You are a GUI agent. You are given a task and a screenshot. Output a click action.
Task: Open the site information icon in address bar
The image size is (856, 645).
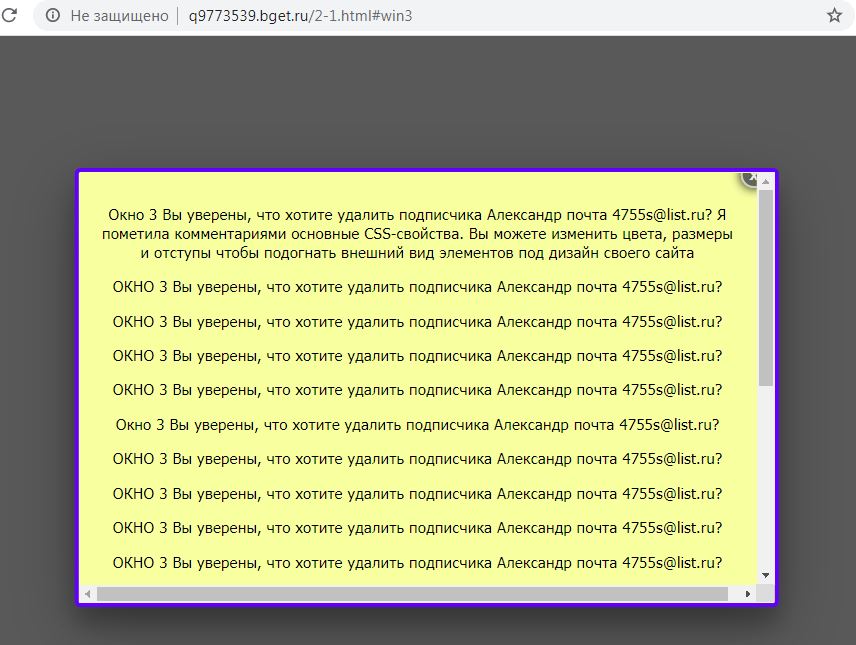click(x=53, y=16)
